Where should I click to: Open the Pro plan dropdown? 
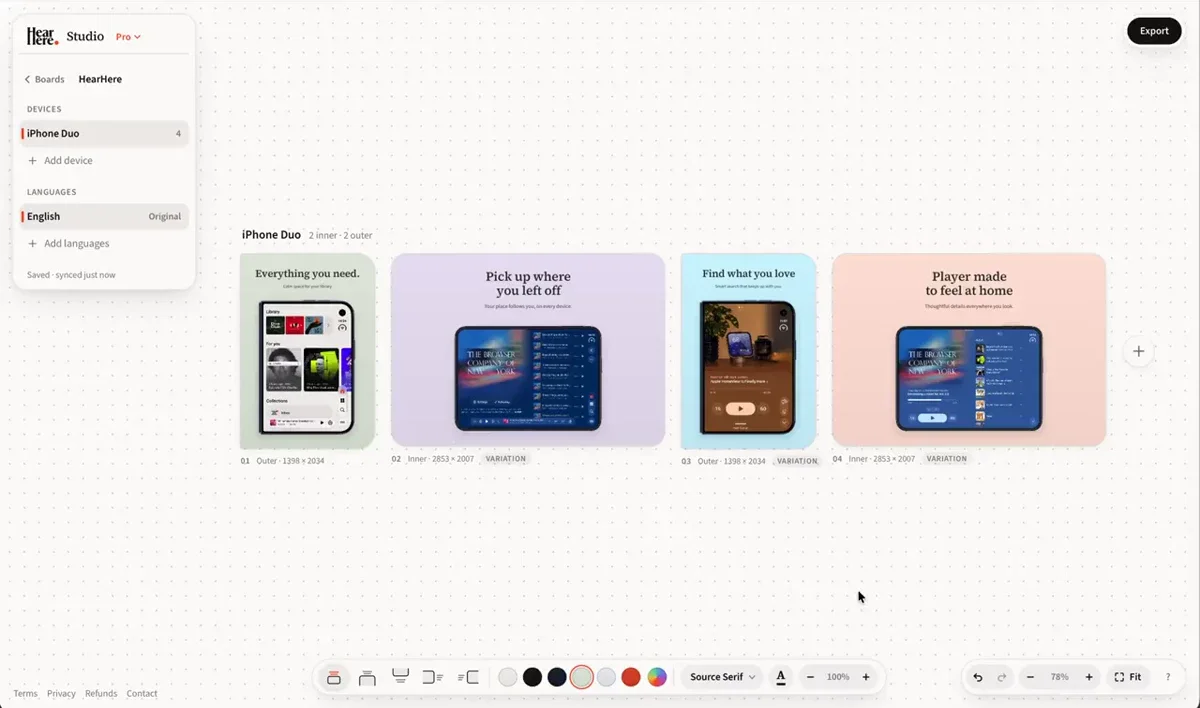click(x=128, y=37)
